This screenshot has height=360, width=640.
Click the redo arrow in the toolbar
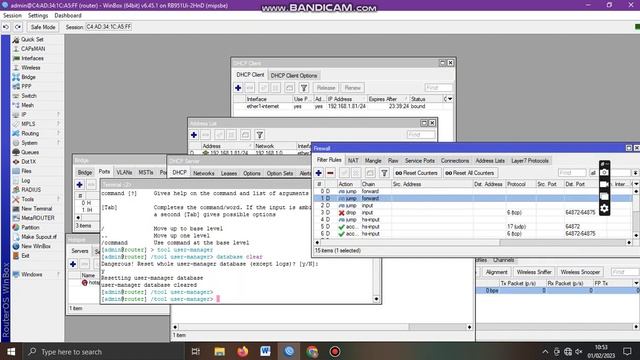[18, 27]
